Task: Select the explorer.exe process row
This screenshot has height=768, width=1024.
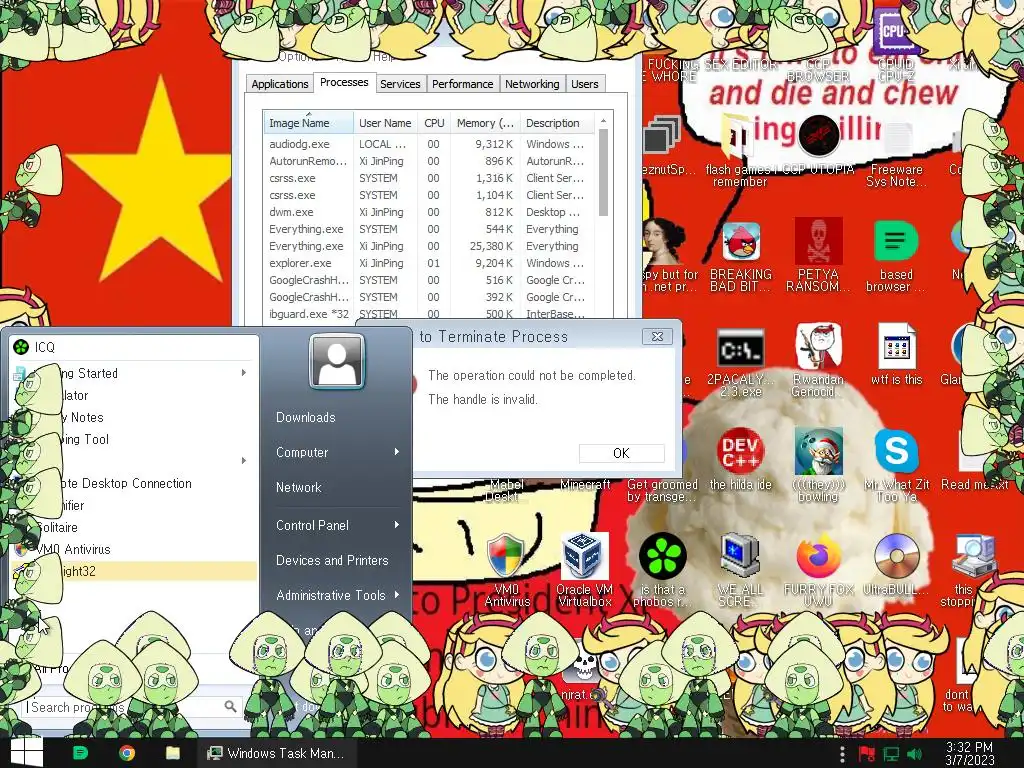Action: [x=429, y=263]
